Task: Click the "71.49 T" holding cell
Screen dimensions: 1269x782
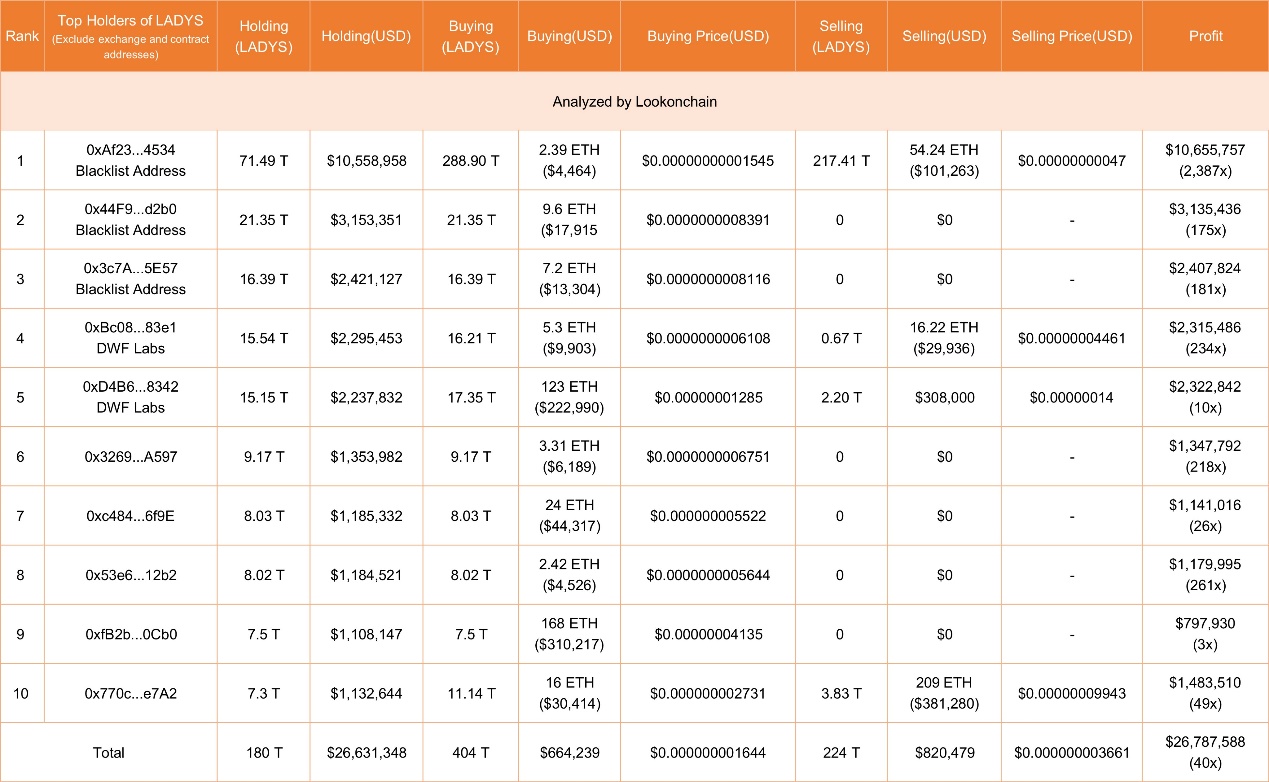Action: [264, 160]
